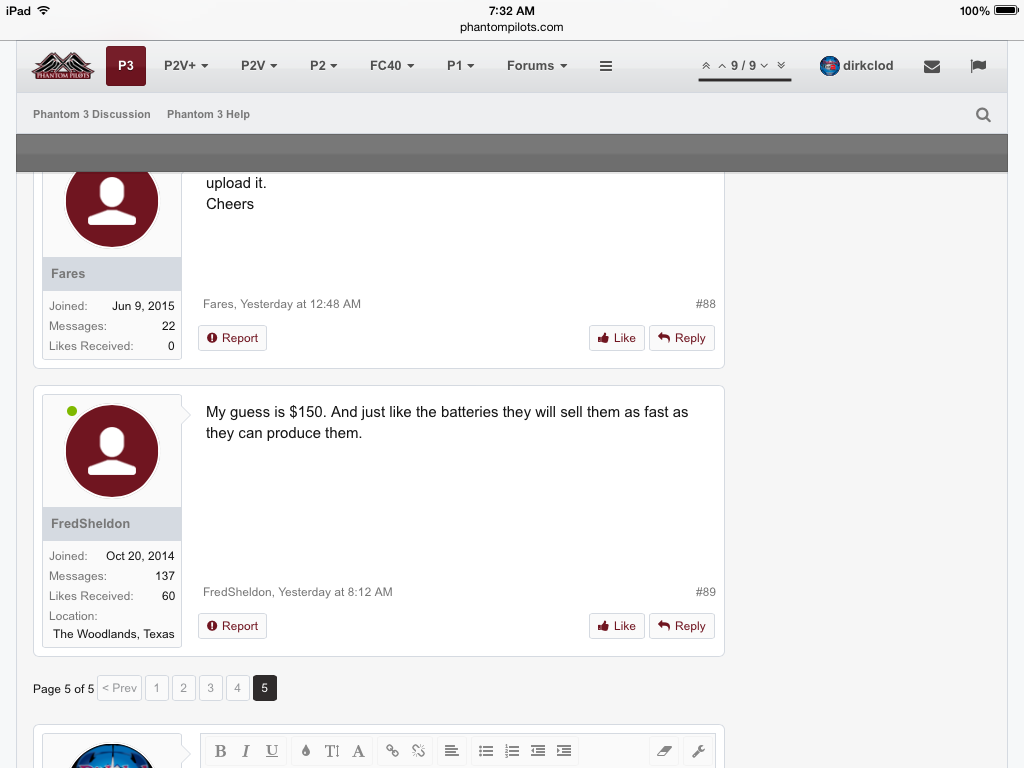Viewport: 1024px width, 768px height.
Task: Insert ordered numbered list
Action: pos(512,751)
